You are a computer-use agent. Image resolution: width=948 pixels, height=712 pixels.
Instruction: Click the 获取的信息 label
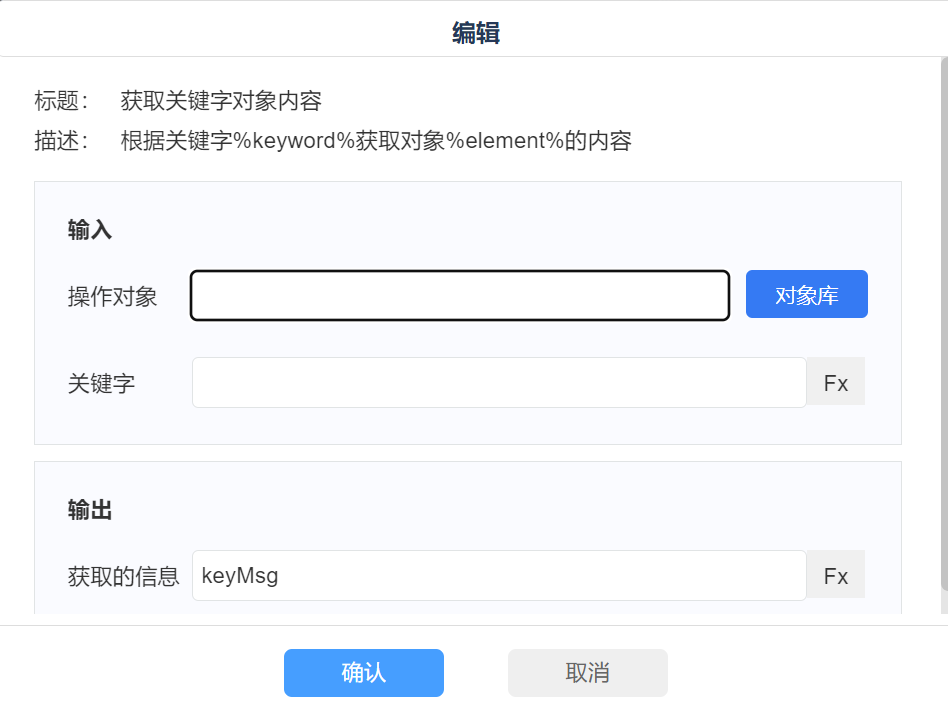123,576
